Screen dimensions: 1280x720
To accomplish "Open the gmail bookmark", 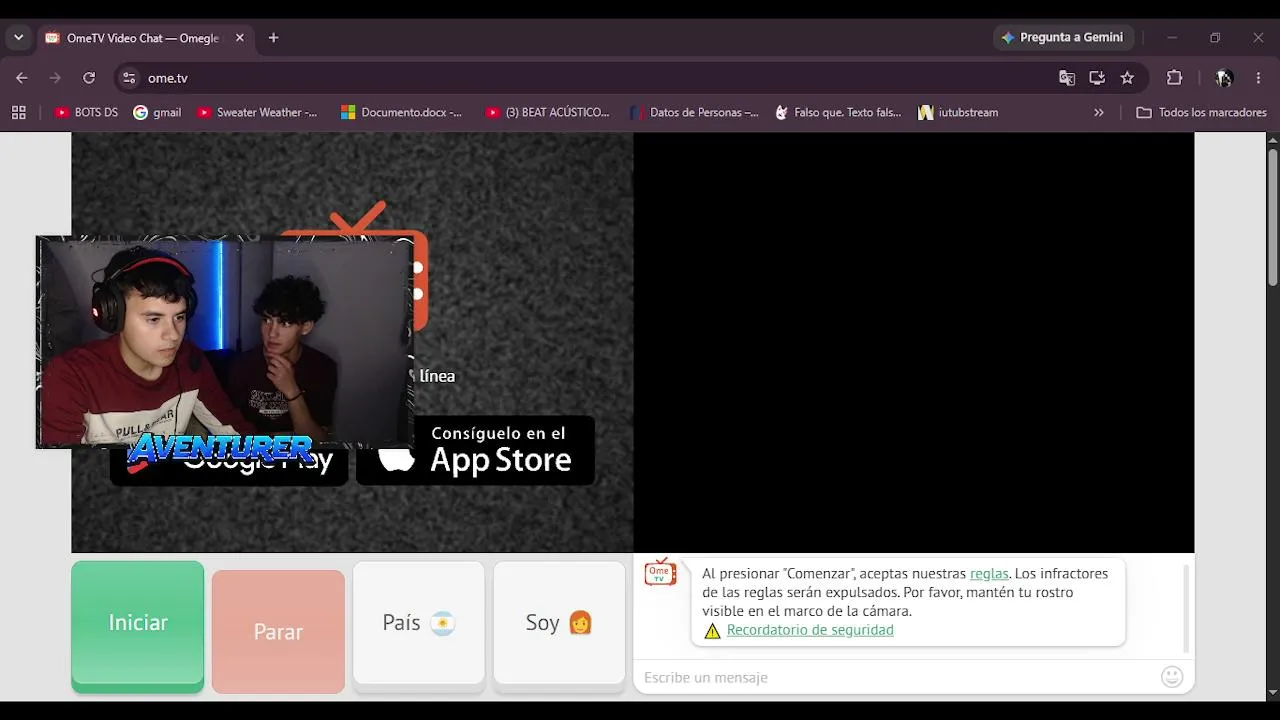I will (157, 113).
